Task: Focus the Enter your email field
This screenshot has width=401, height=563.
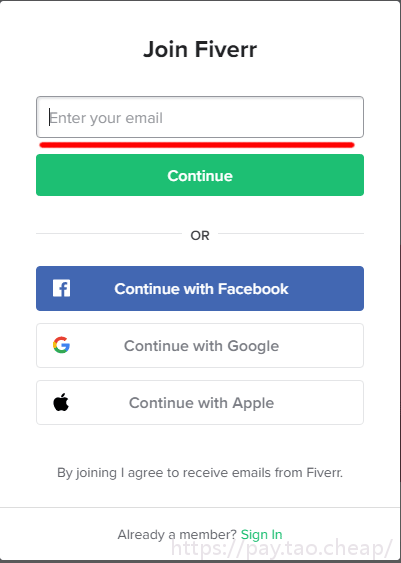Action: 200,117
